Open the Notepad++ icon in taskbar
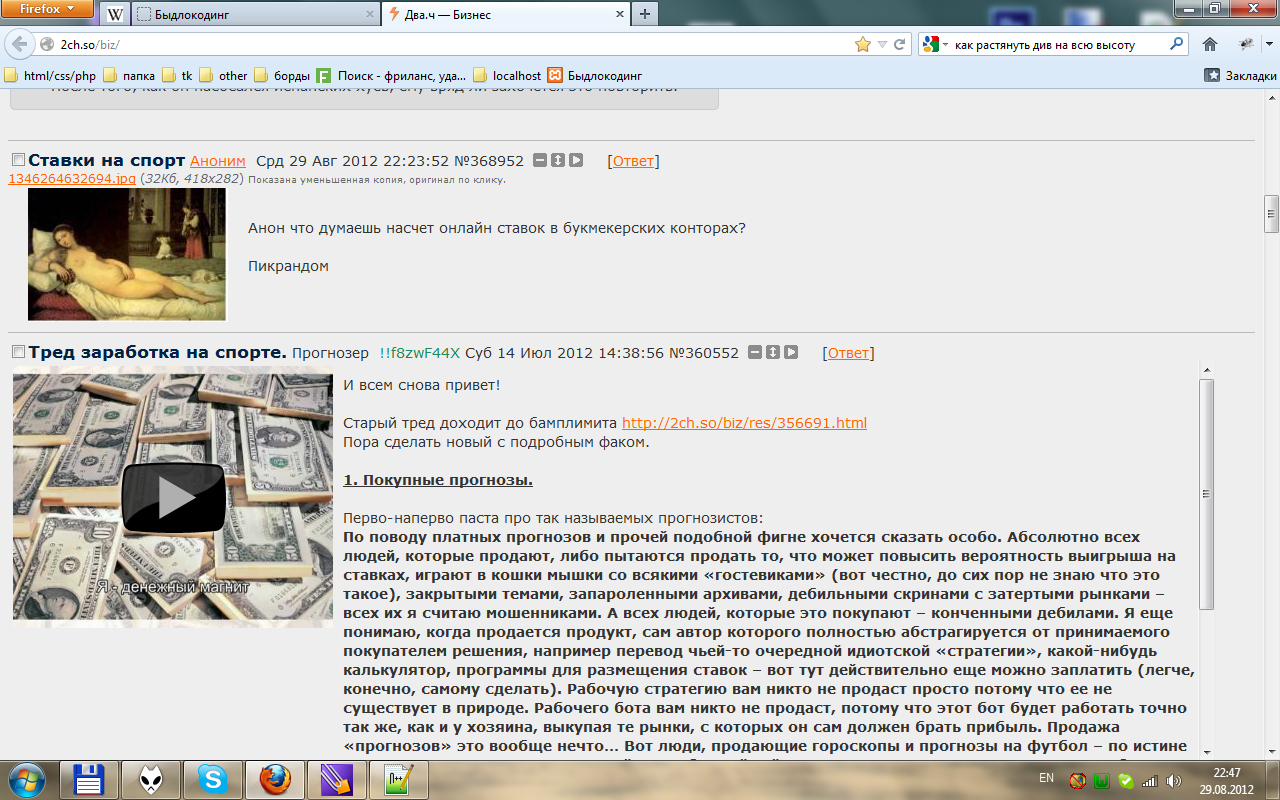Screen dimensions: 1280x800 (x=399, y=779)
